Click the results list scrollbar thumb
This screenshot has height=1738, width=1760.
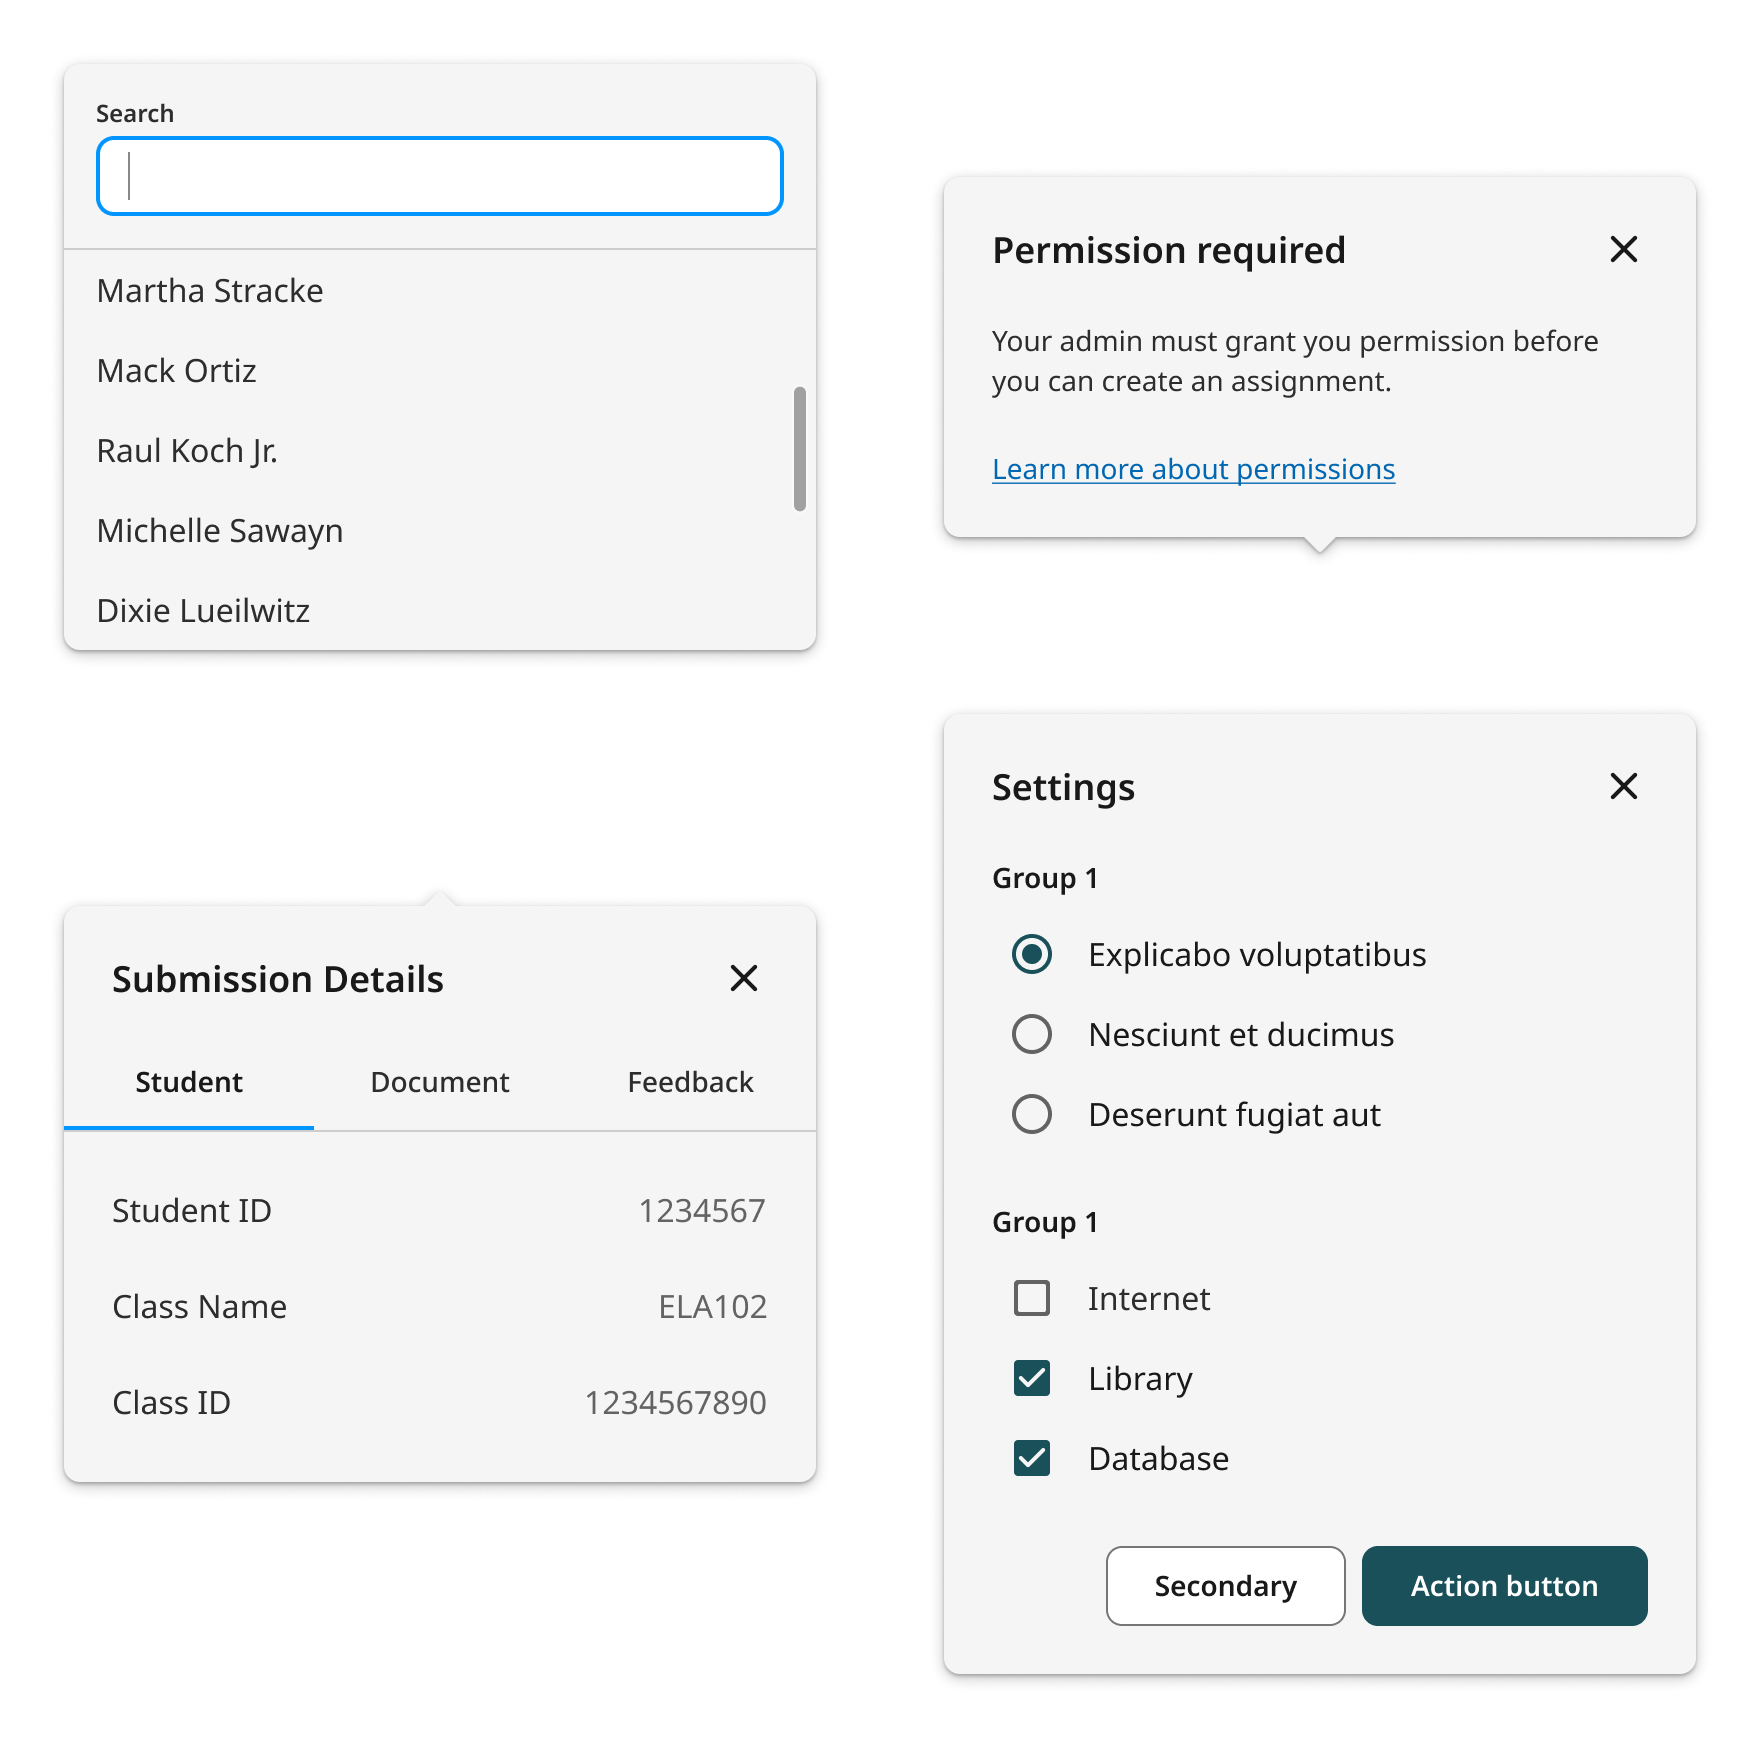[x=799, y=448]
